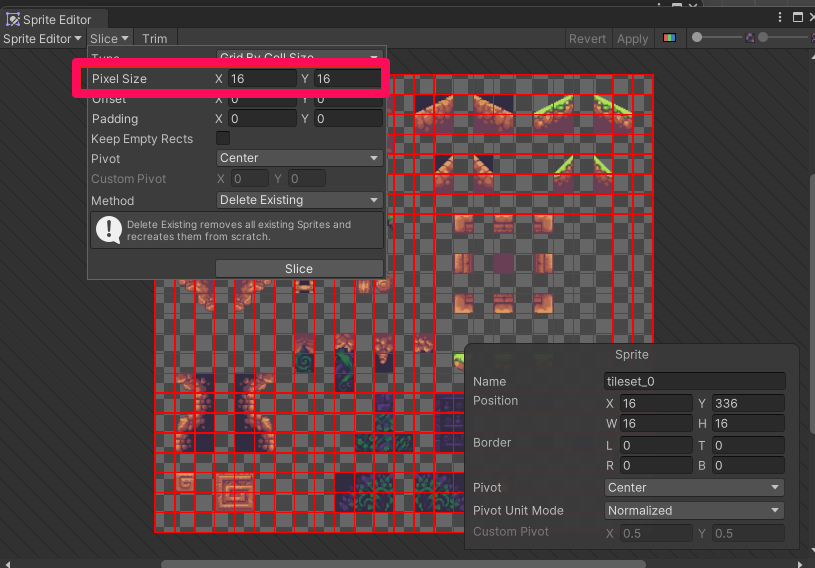Image resolution: width=815 pixels, height=568 pixels.
Task: Click the right scroll arrow at bottom
Action: 799,564
